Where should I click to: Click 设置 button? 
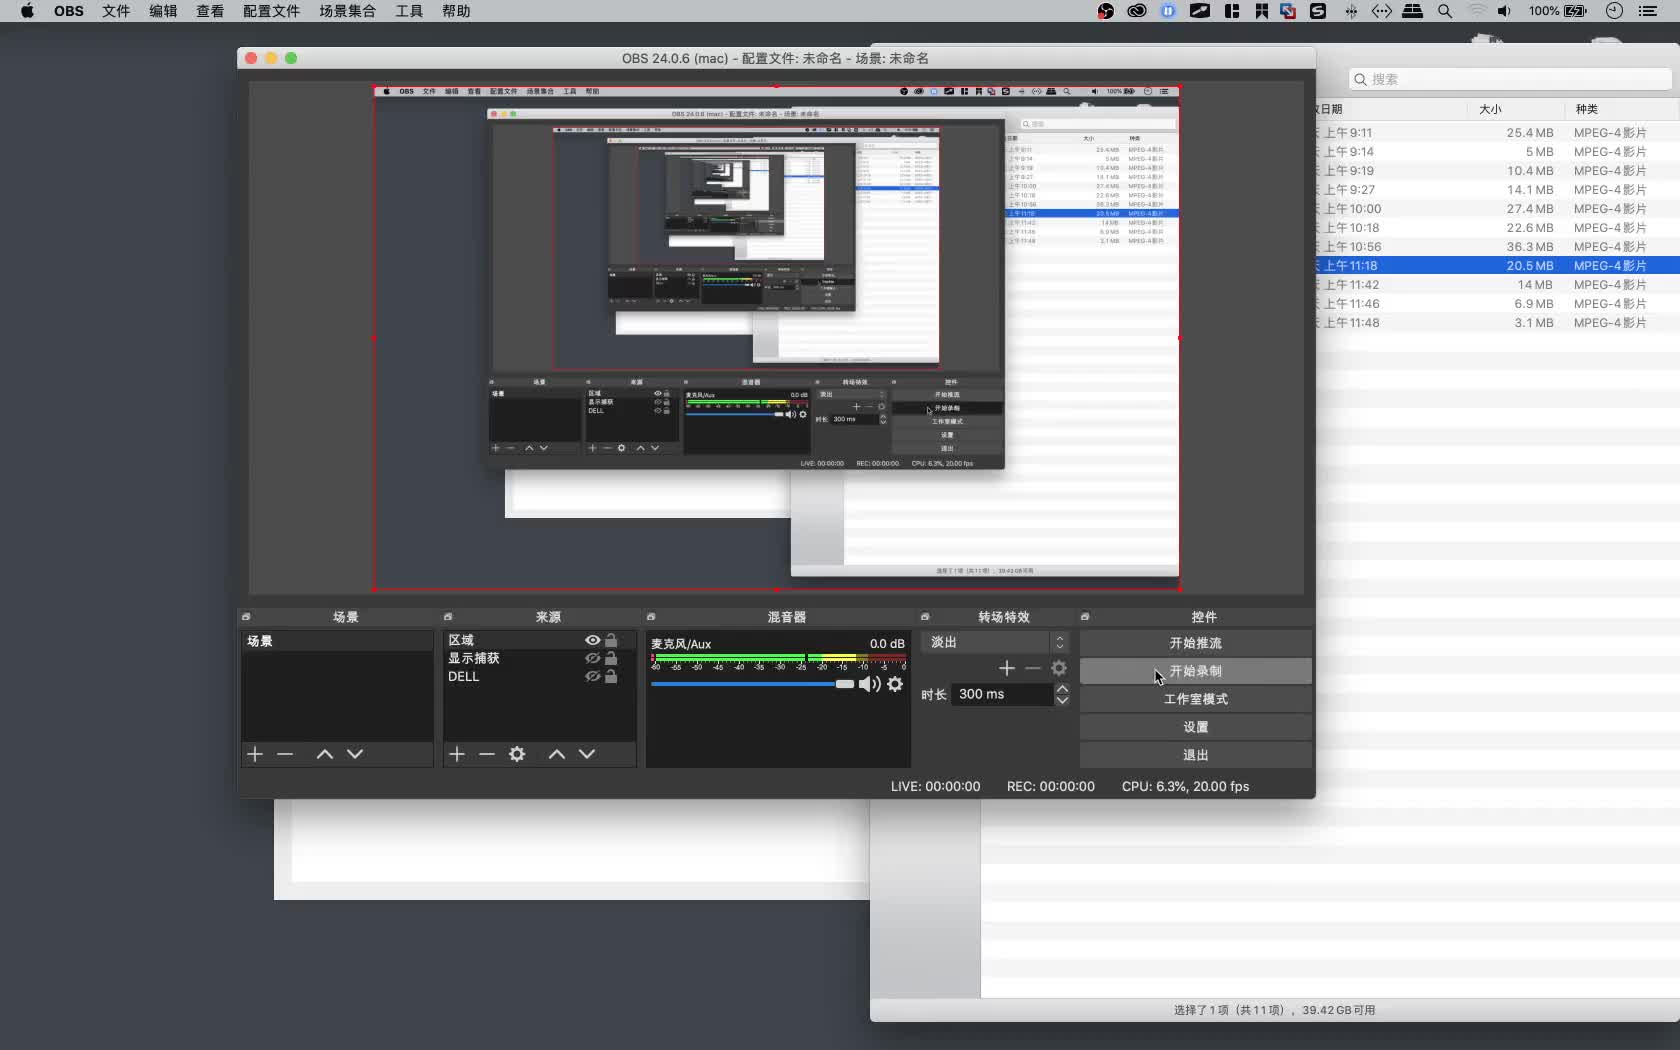(1195, 727)
